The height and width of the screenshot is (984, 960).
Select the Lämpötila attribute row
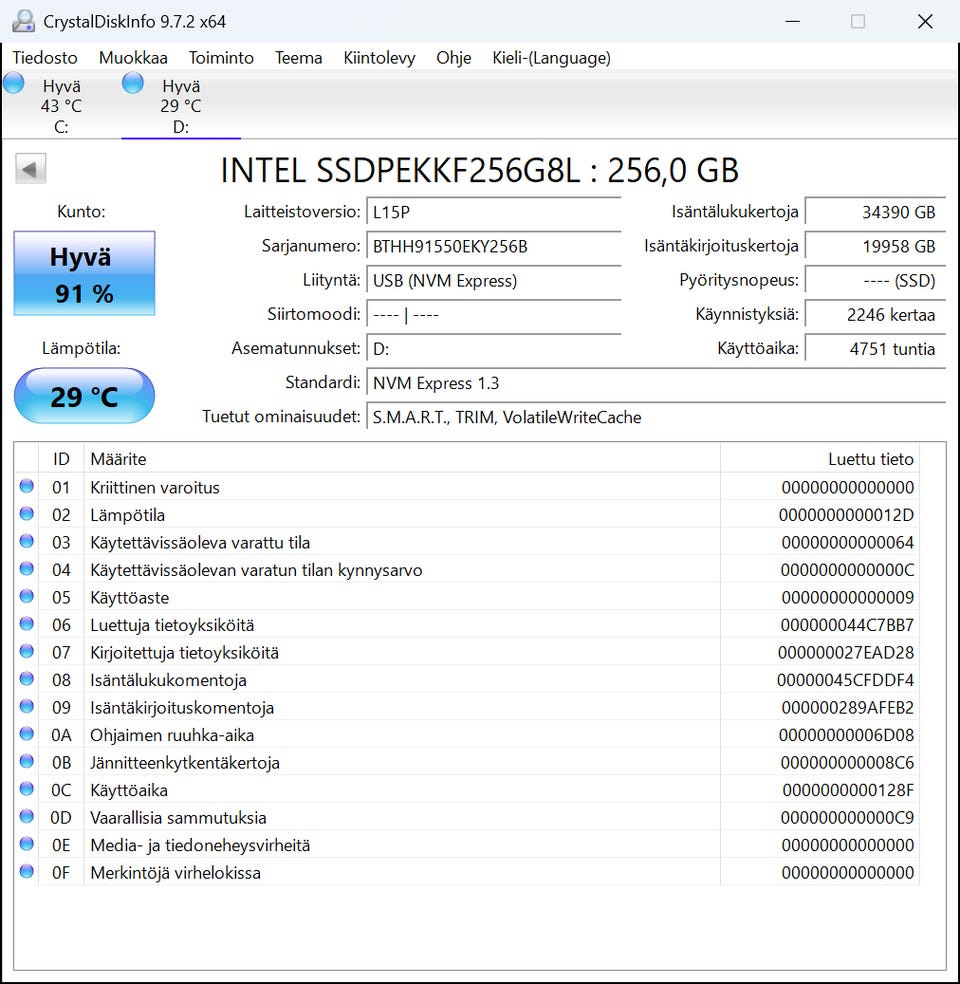pyautogui.click(x=400, y=515)
